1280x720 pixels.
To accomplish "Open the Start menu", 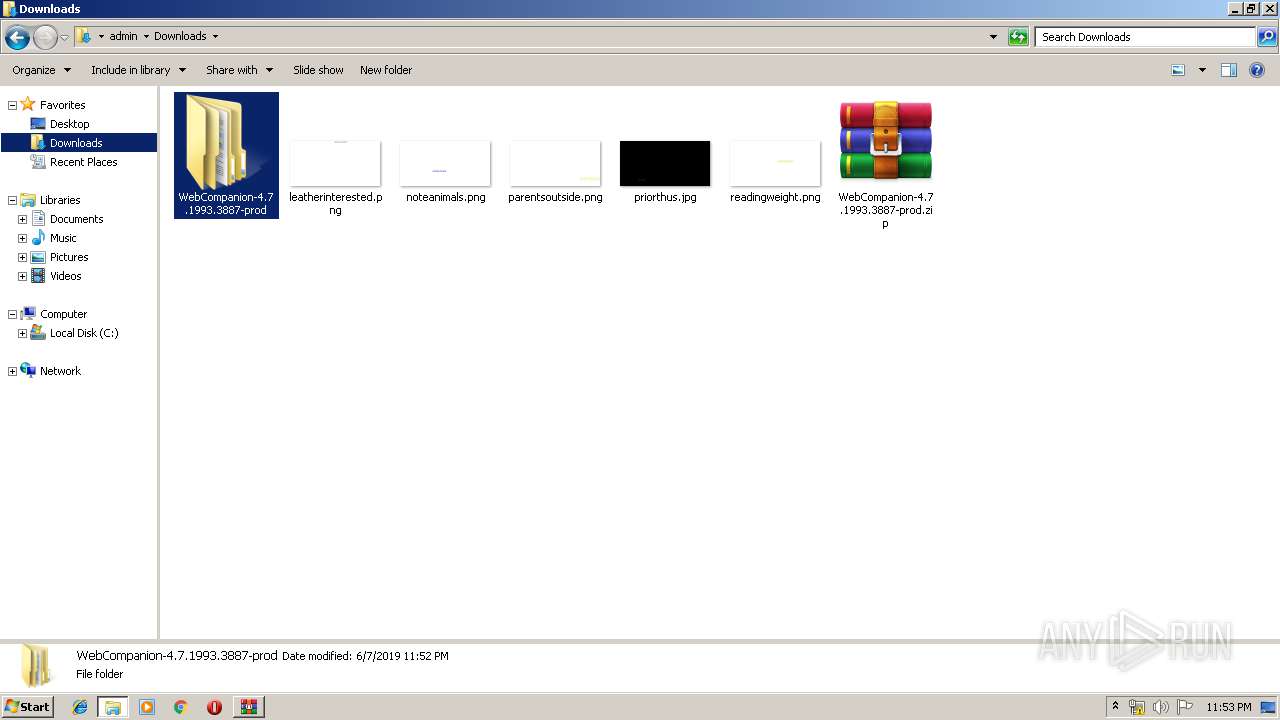I will point(28,706).
